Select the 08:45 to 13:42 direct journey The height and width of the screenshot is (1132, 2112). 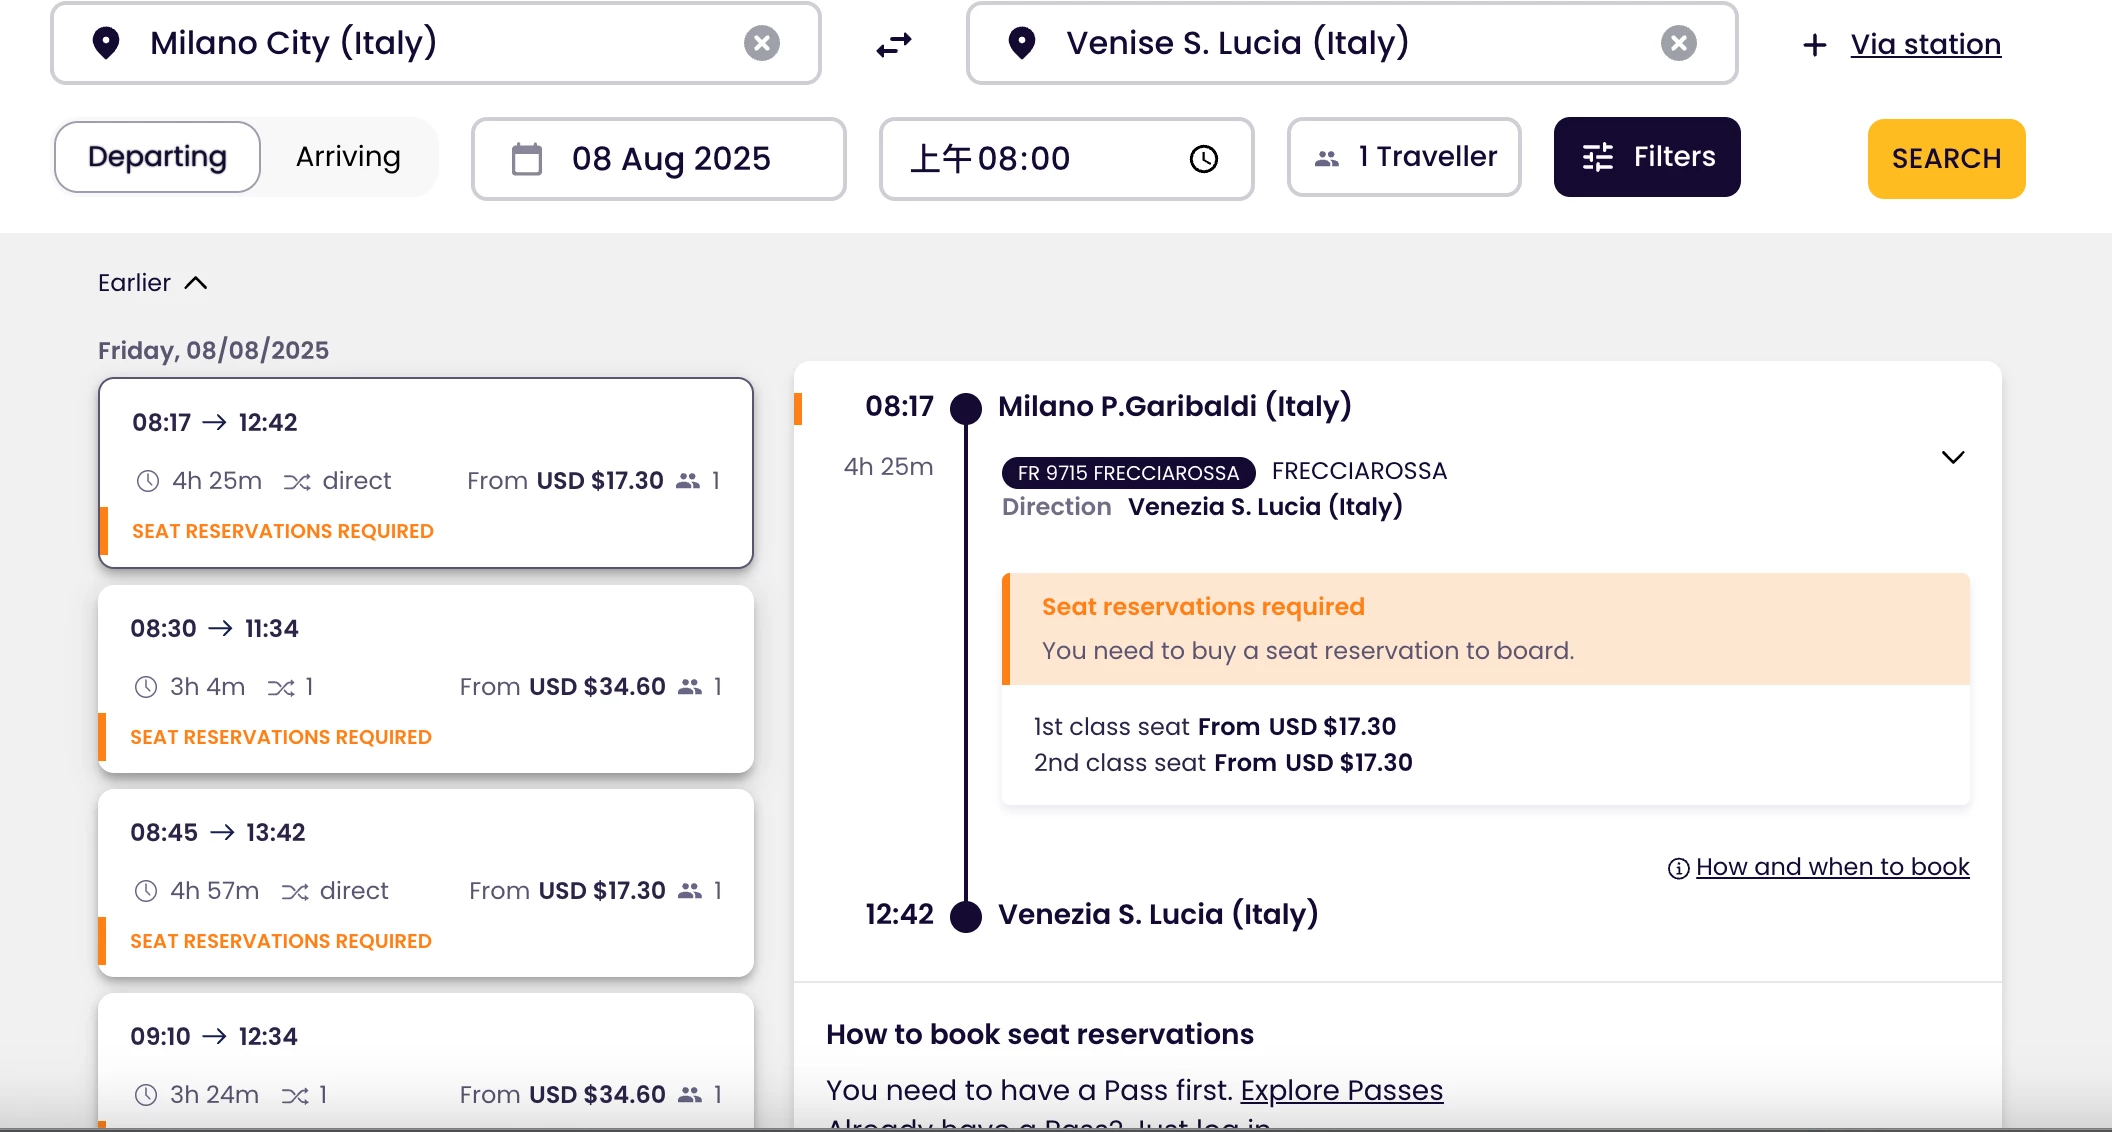(x=425, y=884)
